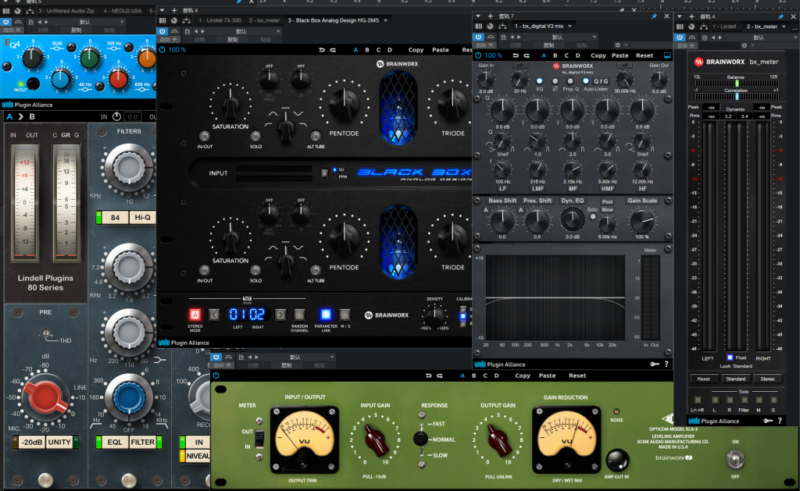Click the undo arrow in Black Box toolbar

click(321, 49)
